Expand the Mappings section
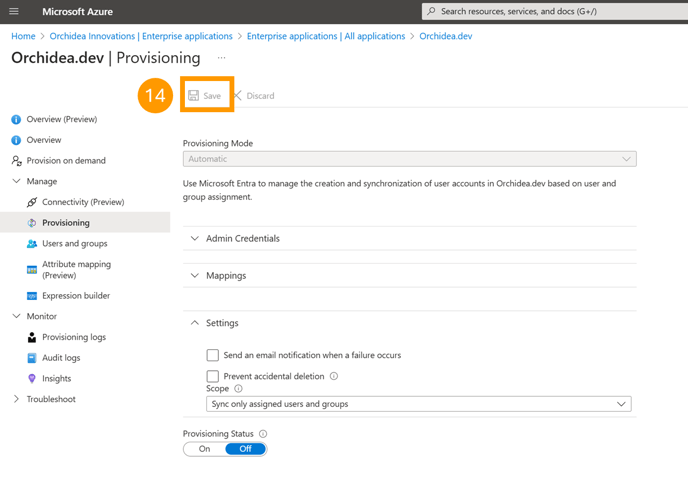Image resolution: width=688 pixels, height=497 pixels. 409,275
